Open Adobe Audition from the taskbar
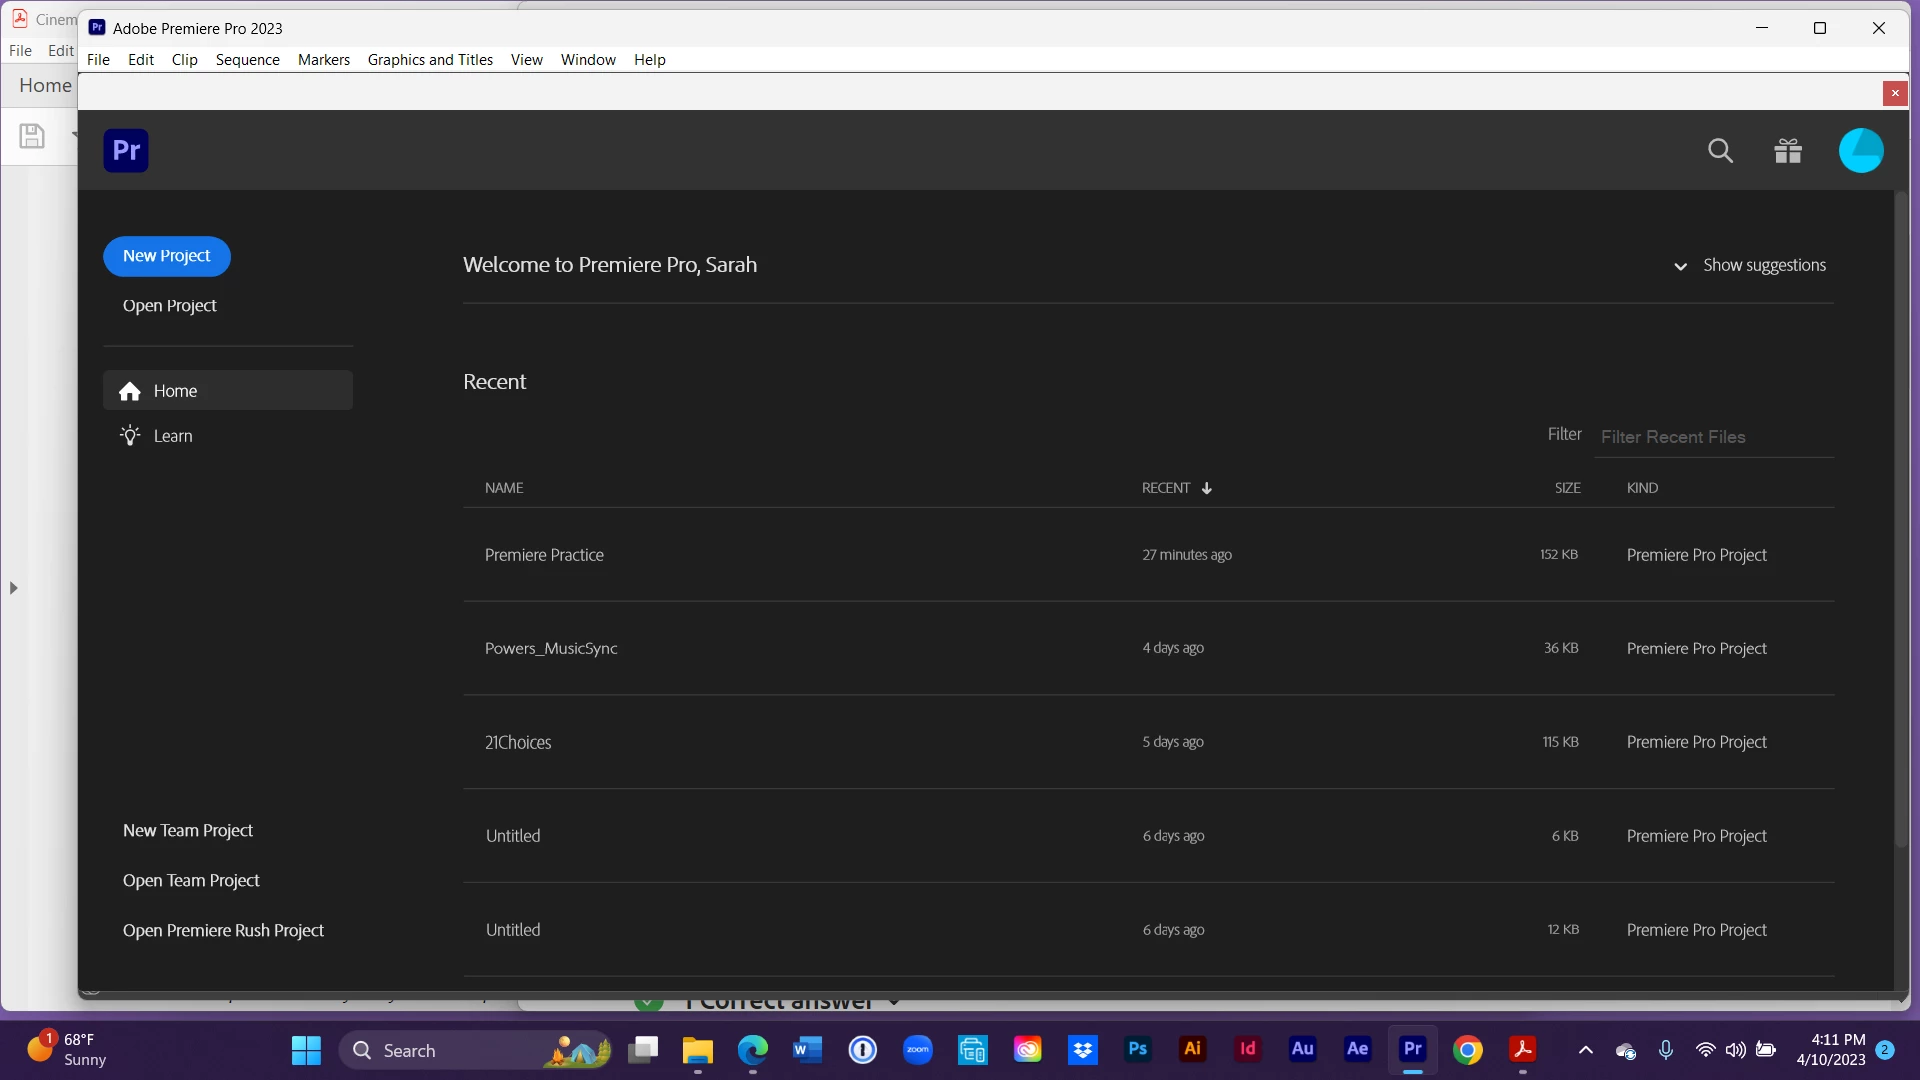Screen dimensions: 1920x1080 [1302, 1049]
